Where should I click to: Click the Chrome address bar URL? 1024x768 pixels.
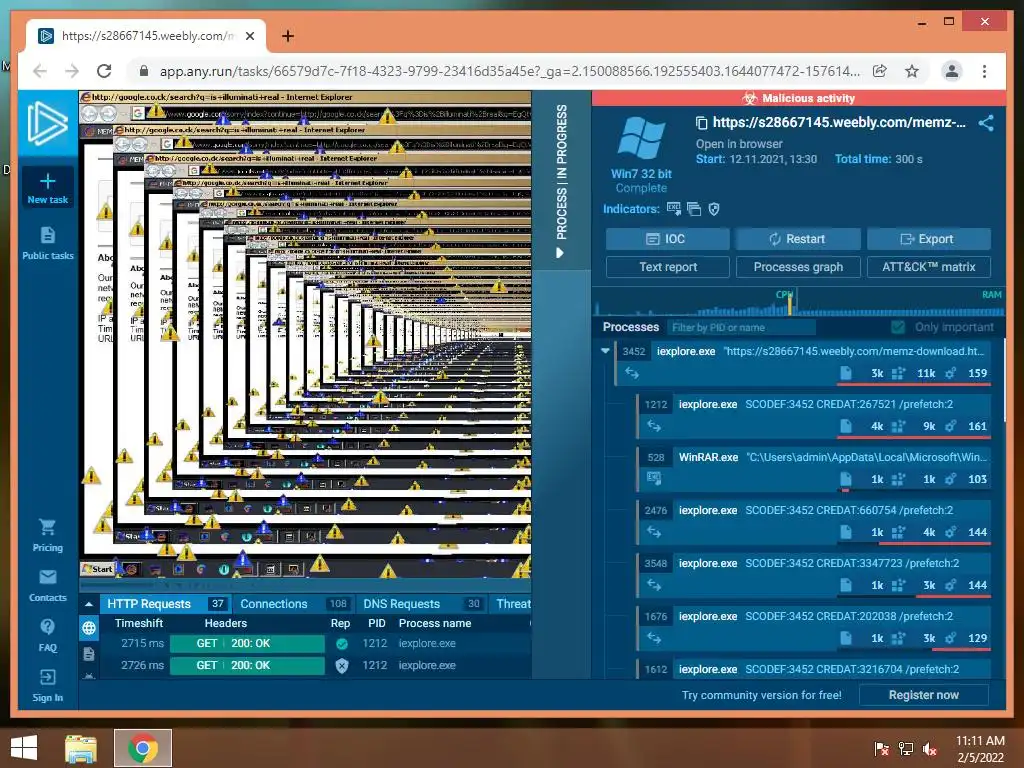pyautogui.click(x=509, y=71)
